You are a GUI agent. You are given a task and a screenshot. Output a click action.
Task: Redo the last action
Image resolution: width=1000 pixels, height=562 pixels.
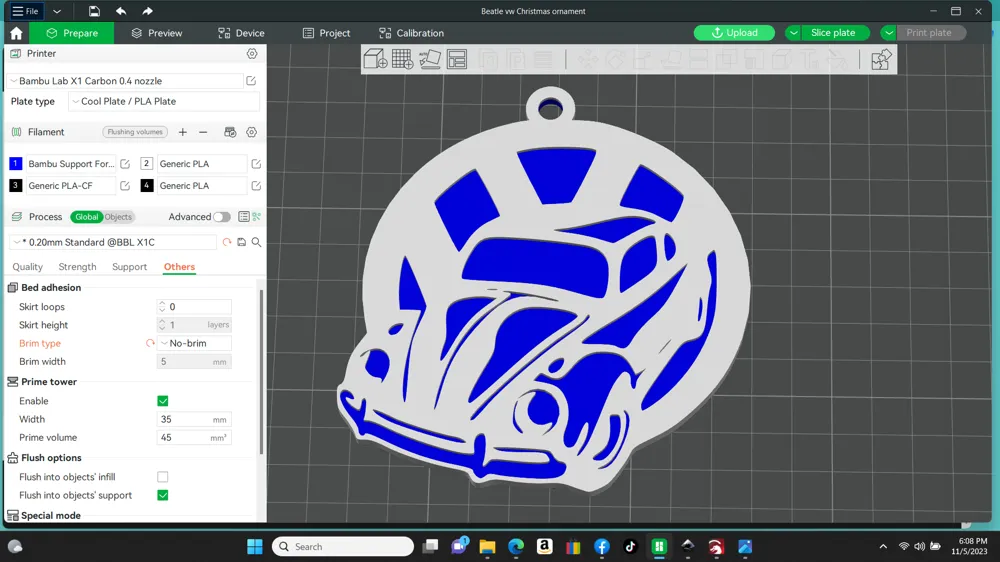point(147,11)
